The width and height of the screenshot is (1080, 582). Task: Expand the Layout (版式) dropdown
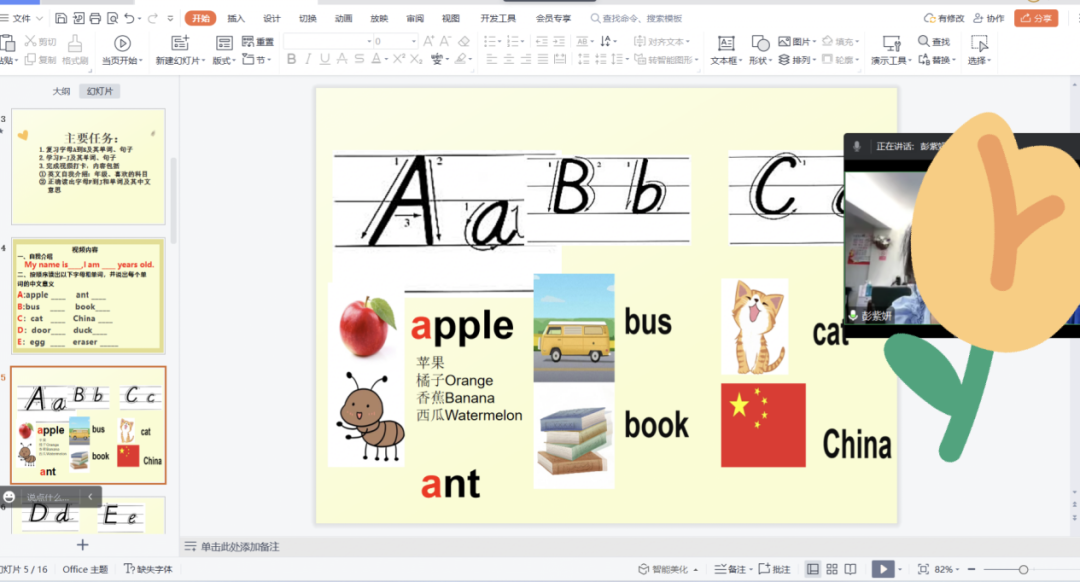coord(224,60)
